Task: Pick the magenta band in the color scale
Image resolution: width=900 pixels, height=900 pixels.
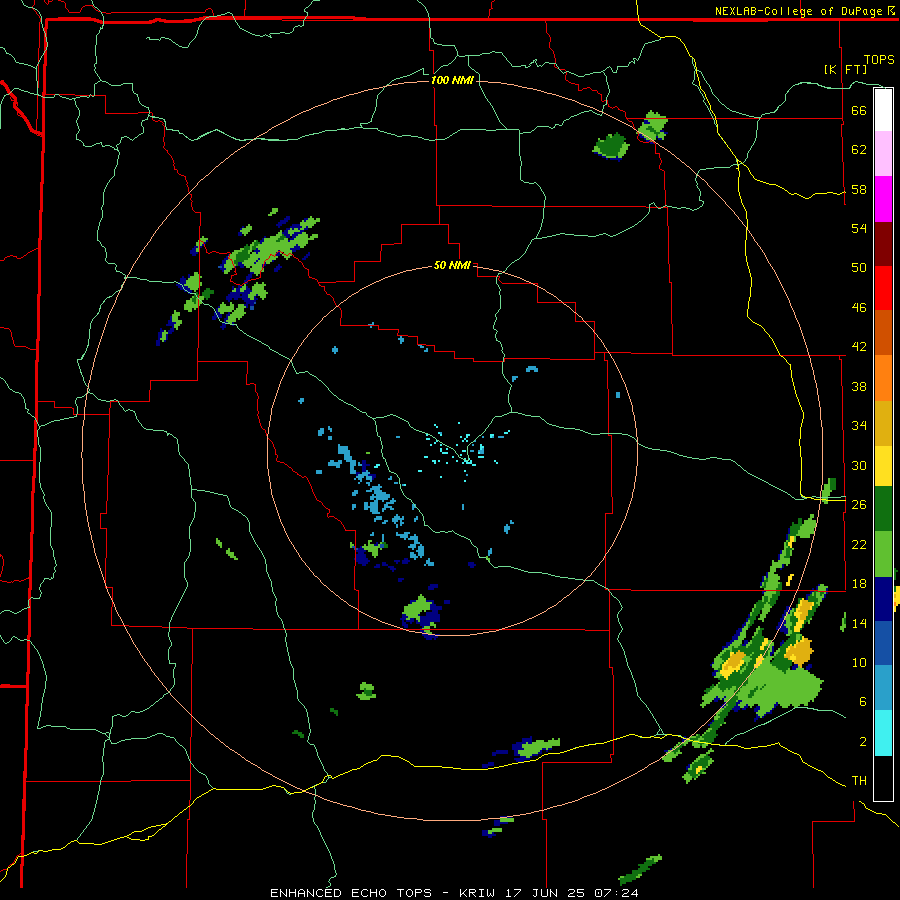Action: [x=883, y=199]
